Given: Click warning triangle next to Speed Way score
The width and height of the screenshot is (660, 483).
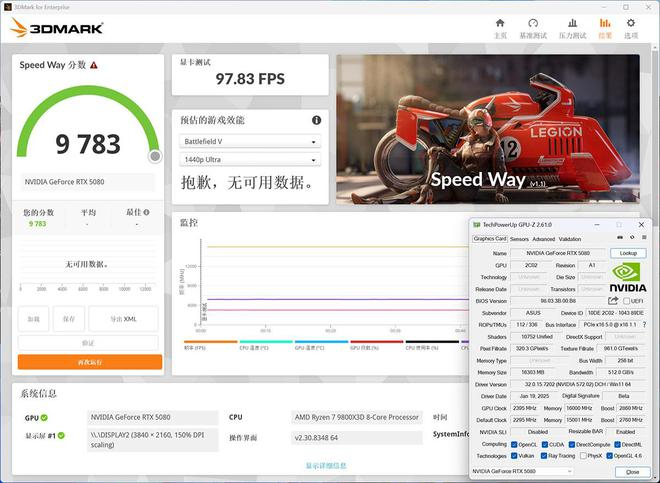Looking at the screenshot, I should click(94, 65).
